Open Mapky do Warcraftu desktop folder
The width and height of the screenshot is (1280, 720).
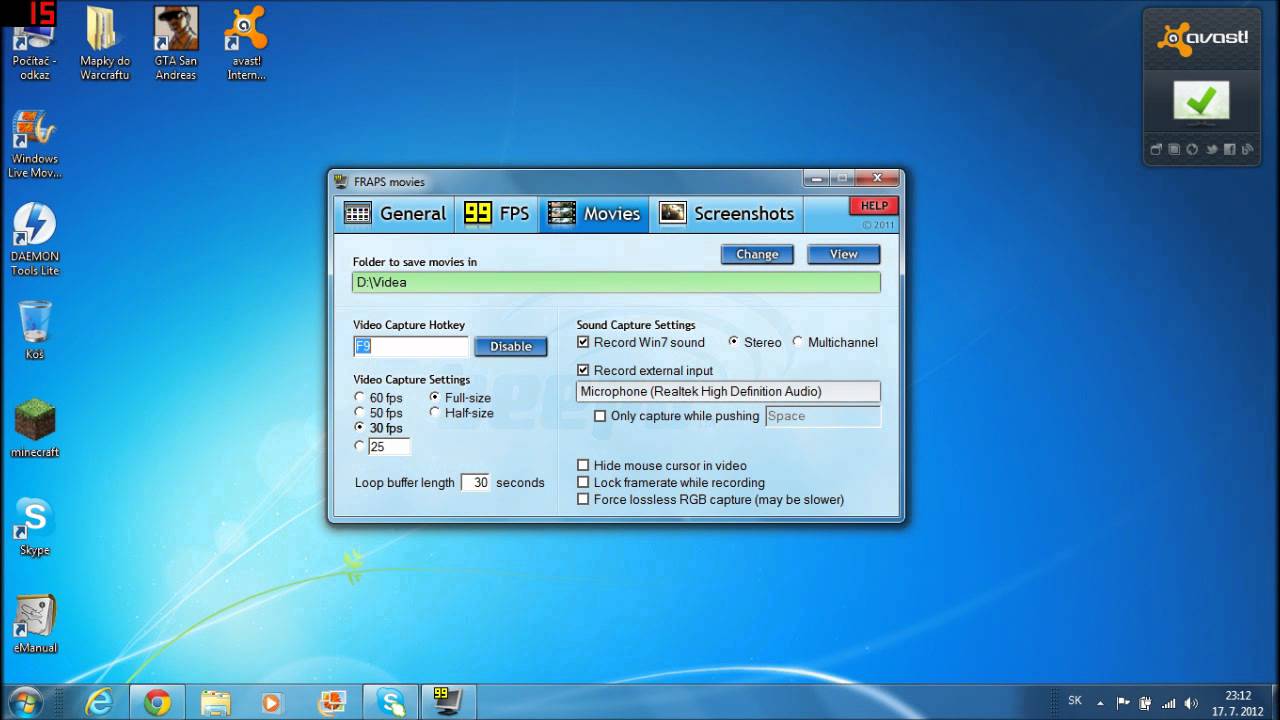[104, 44]
